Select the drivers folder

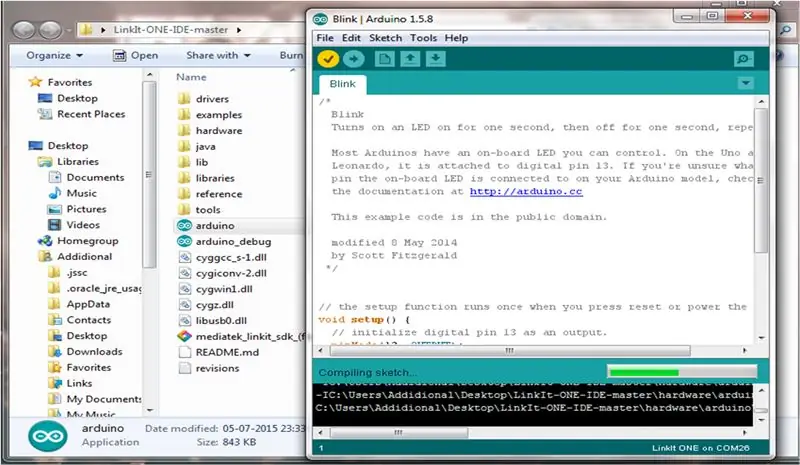click(204, 99)
